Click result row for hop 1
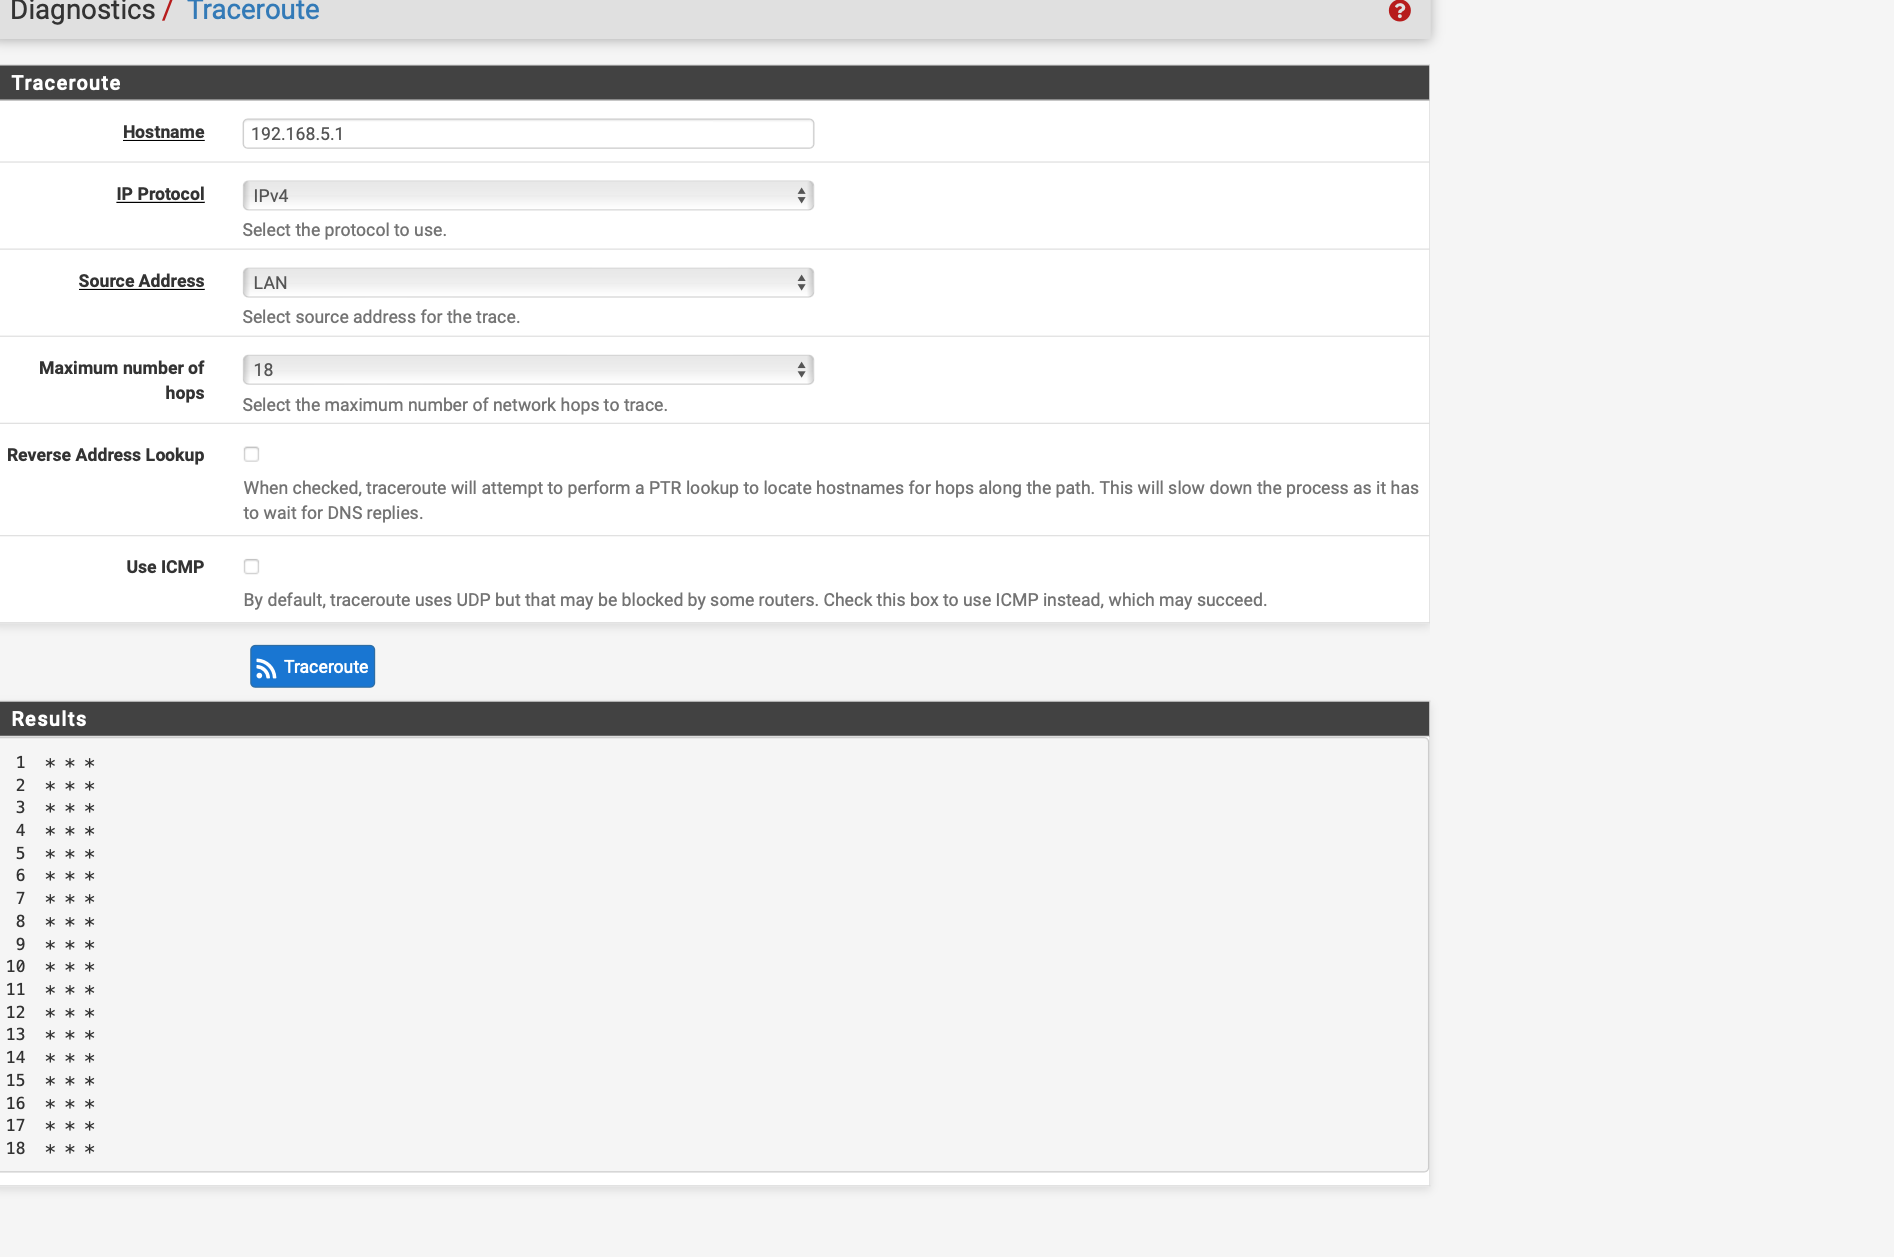The width and height of the screenshot is (1894, 1257). point(55,763)
